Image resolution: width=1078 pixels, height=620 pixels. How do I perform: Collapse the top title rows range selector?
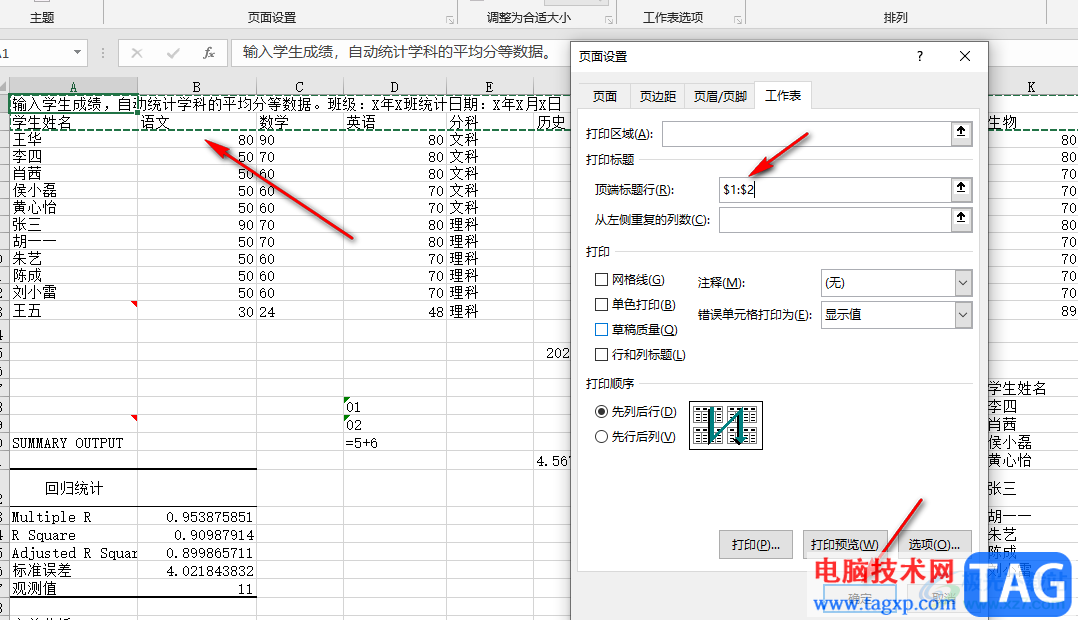[961, 188]
